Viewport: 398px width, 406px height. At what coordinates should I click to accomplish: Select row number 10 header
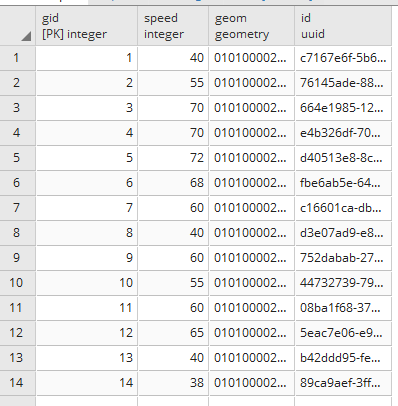(x=18, y=283)
